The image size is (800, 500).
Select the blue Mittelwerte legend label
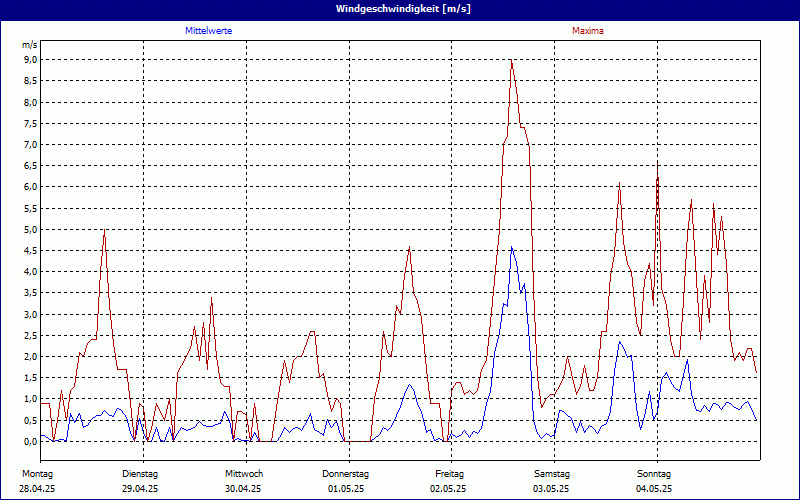(x=209, y=31)
